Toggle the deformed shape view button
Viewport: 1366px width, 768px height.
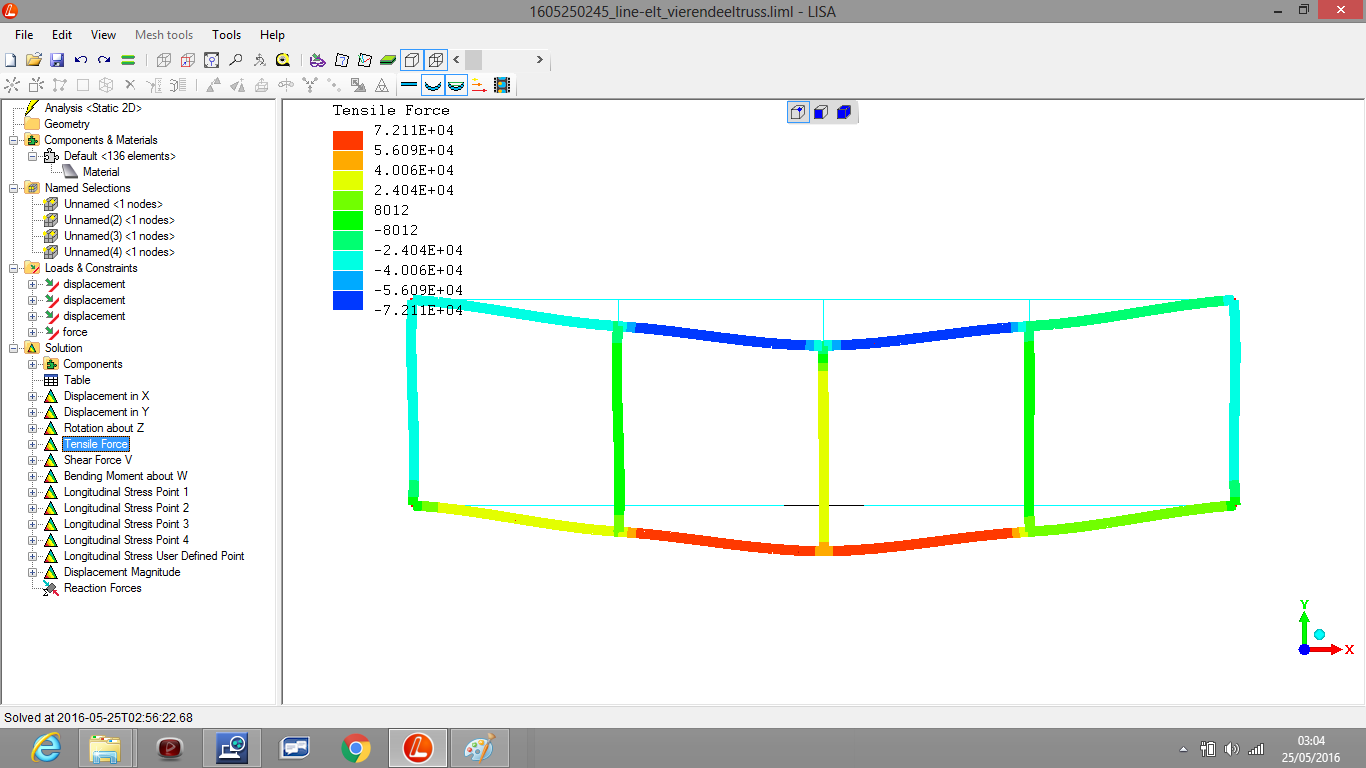point(432,86)
